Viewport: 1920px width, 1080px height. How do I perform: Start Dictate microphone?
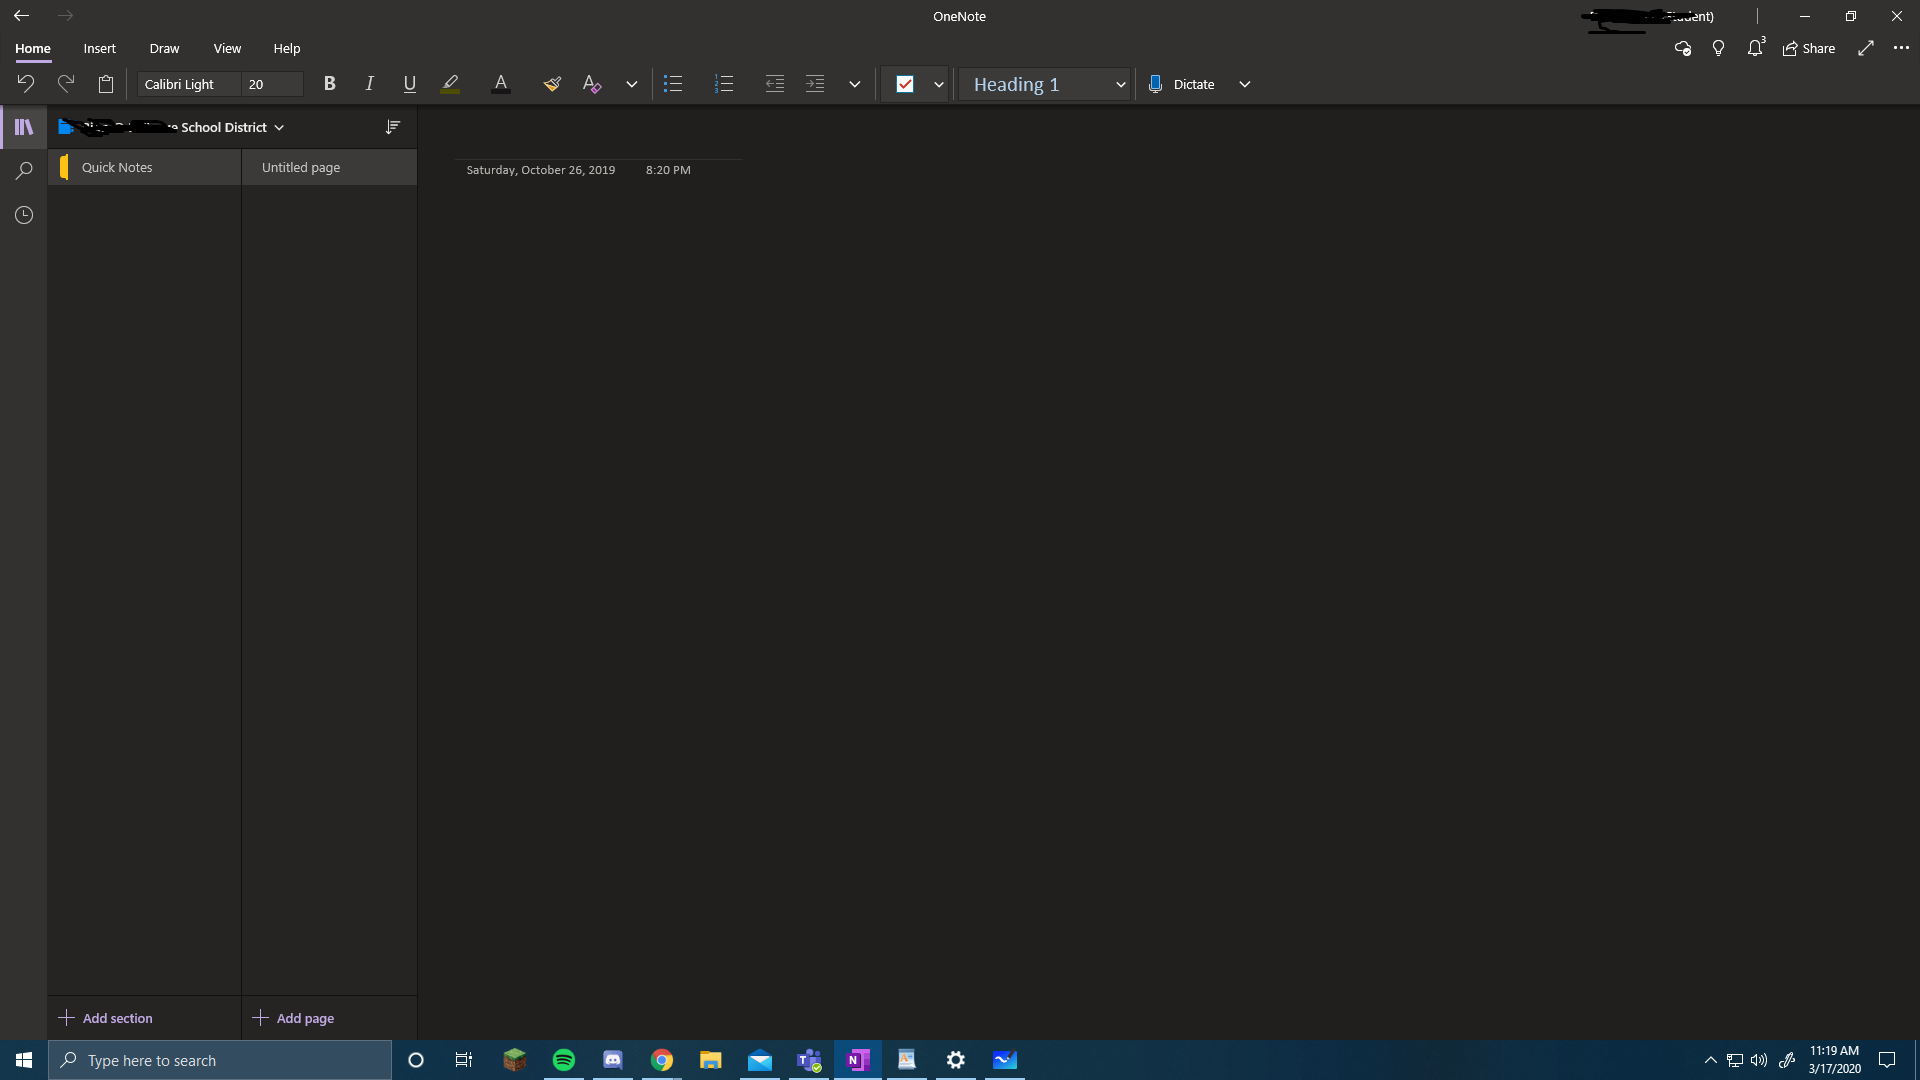[x=1181, y=84]
